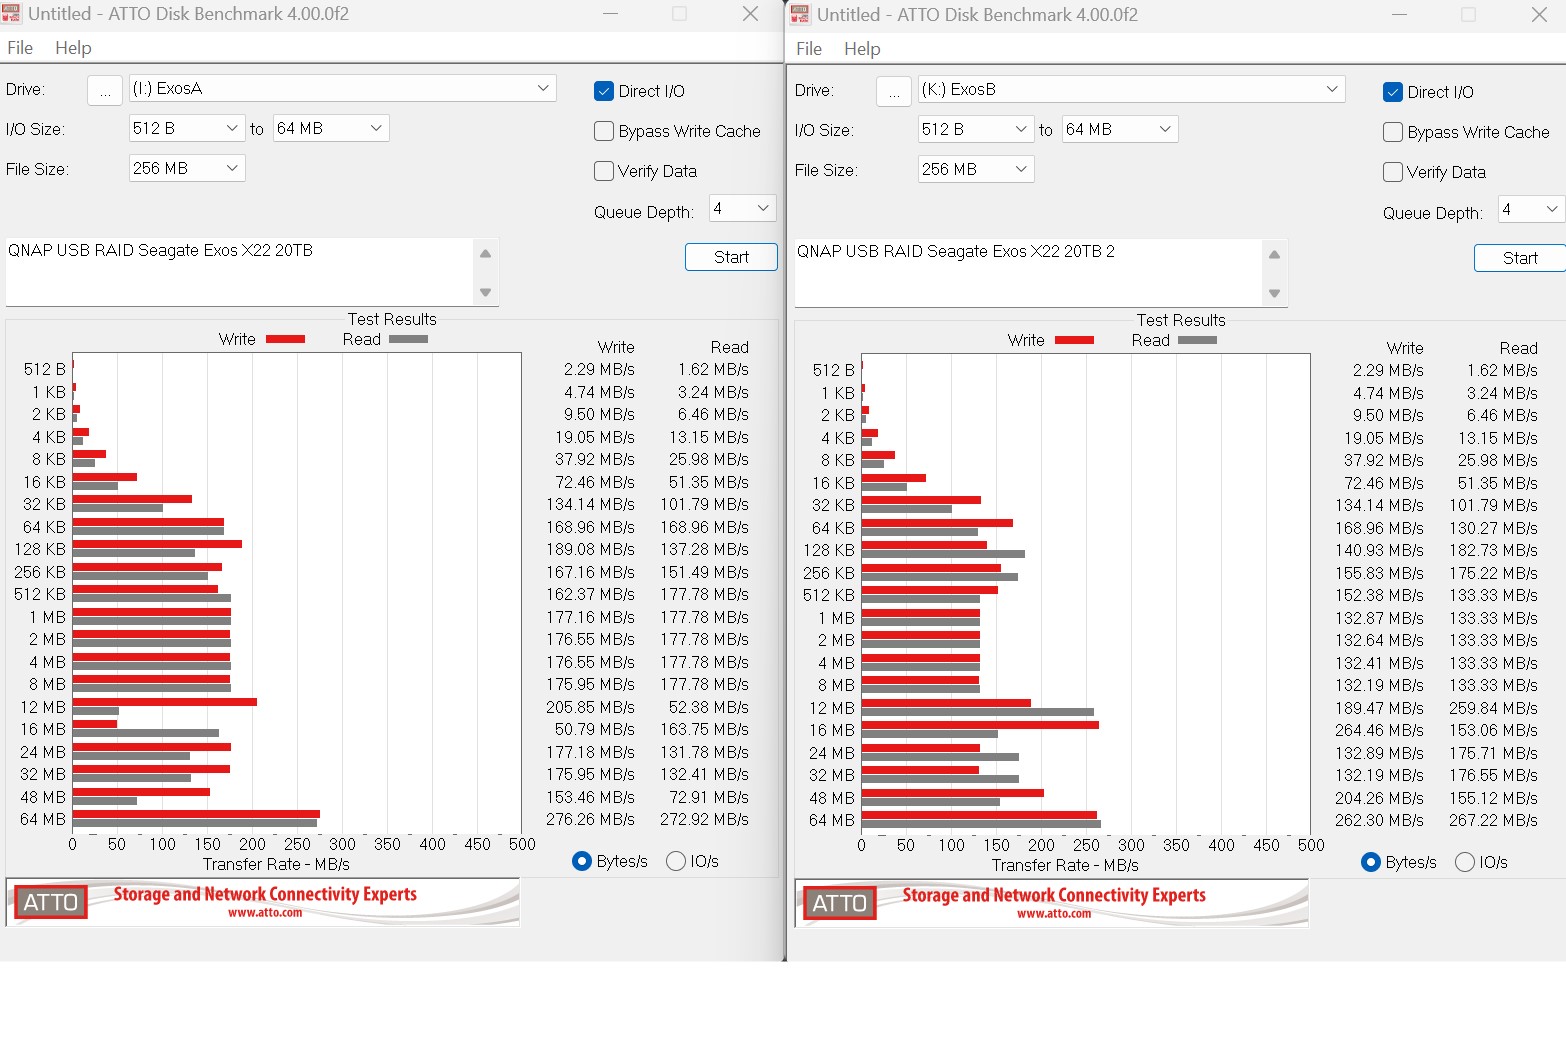Select the Bytes/s radio button in the ExosB window
The height and width of the screenshot is (1039, 1566).
coord(1371,862)
